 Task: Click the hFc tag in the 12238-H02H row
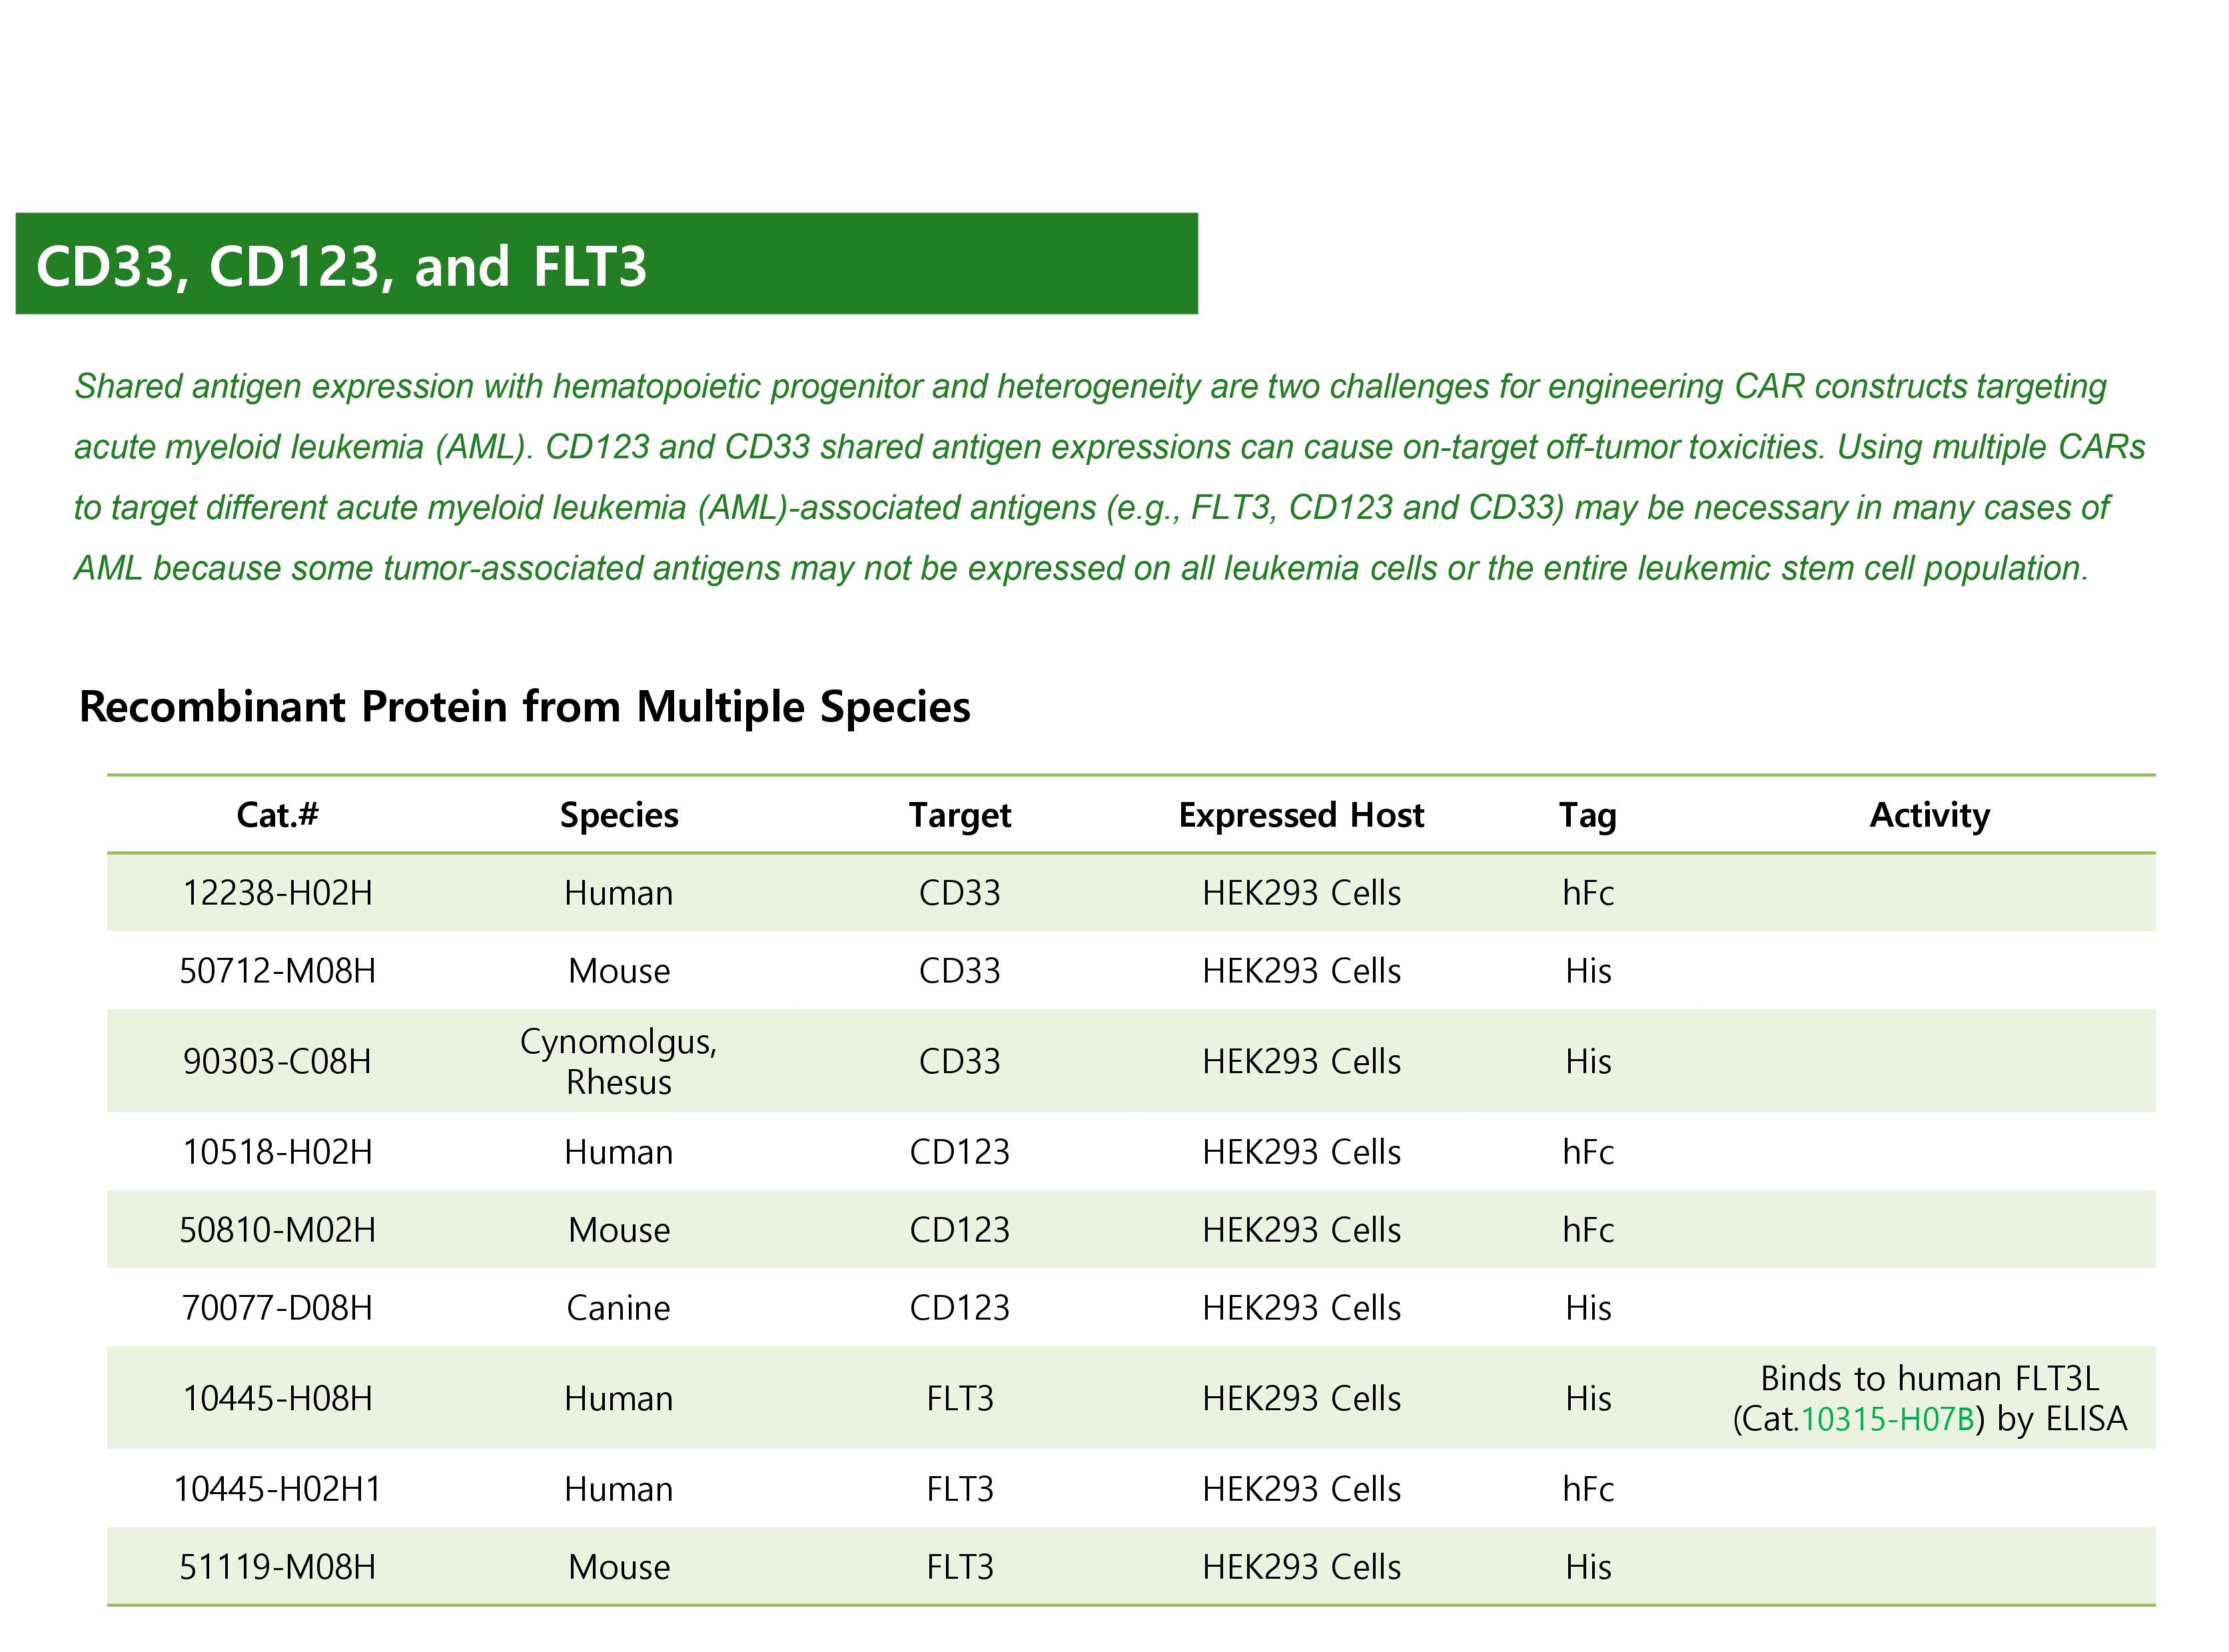click(1587, 893)
